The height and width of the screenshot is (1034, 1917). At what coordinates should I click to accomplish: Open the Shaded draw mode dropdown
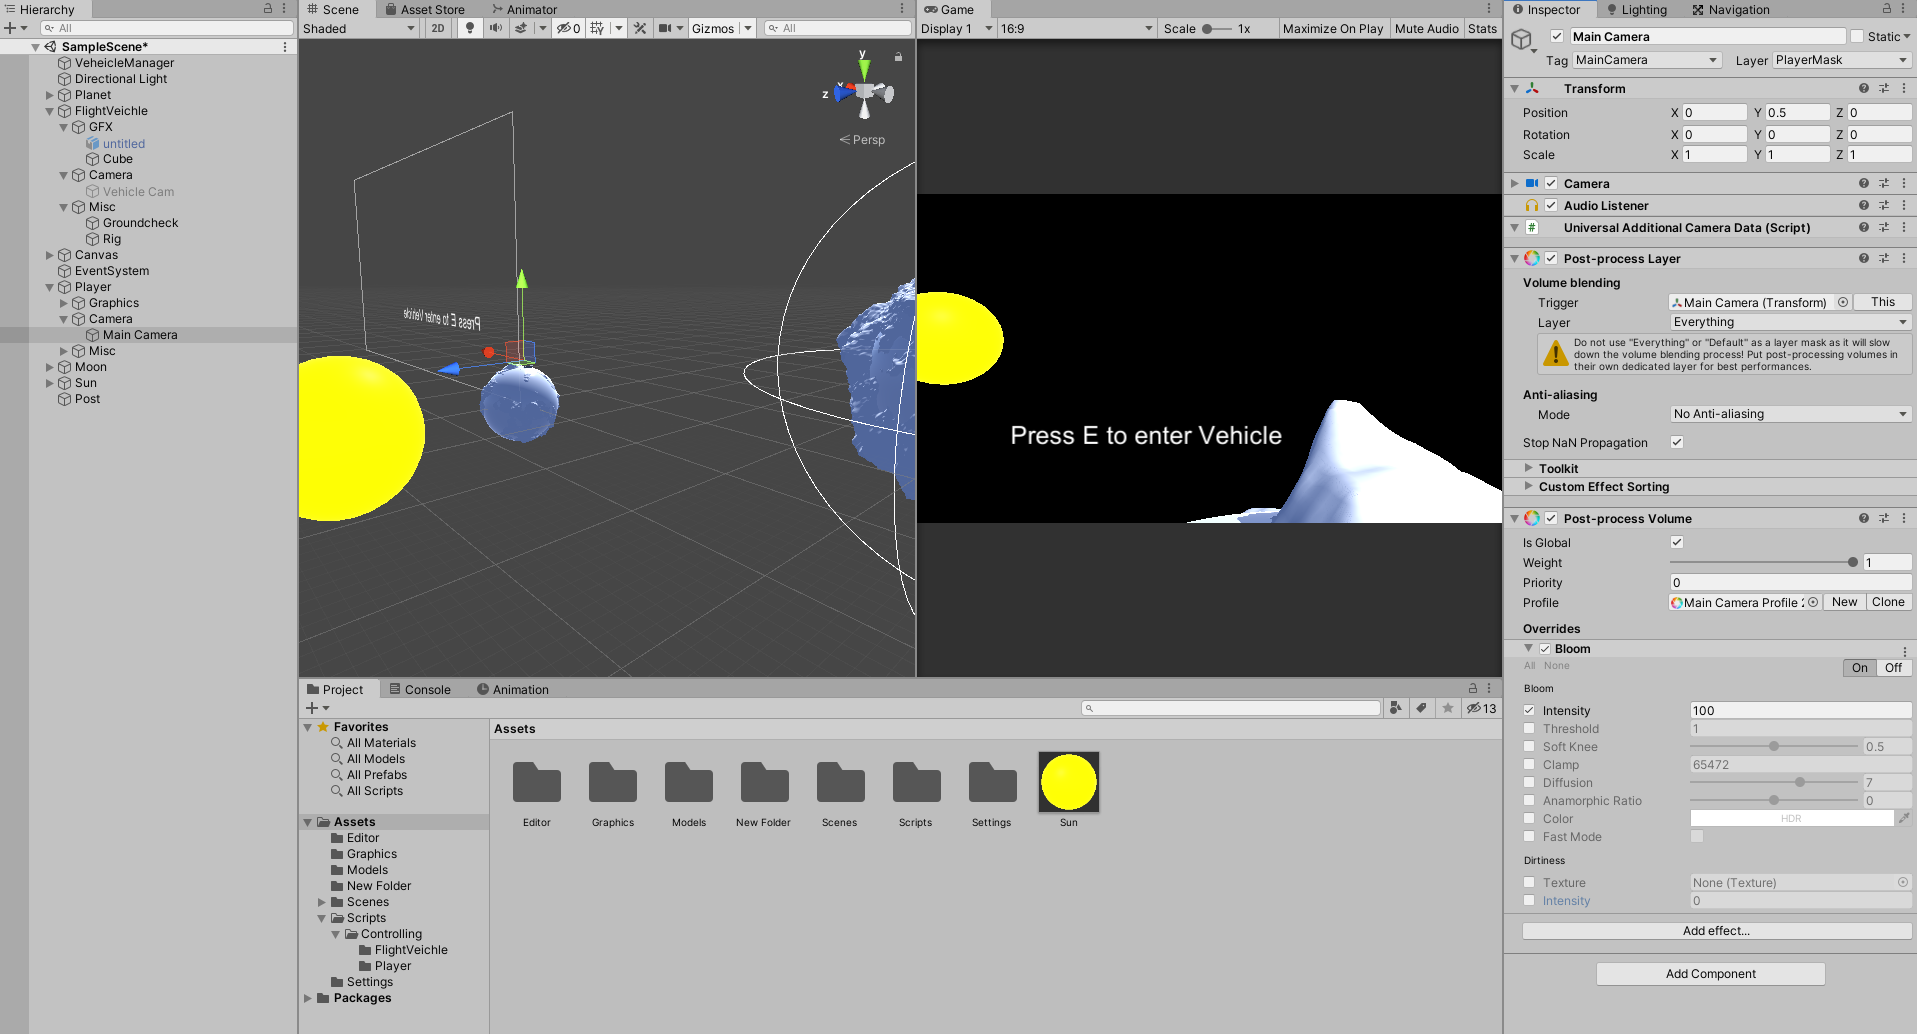359,28
